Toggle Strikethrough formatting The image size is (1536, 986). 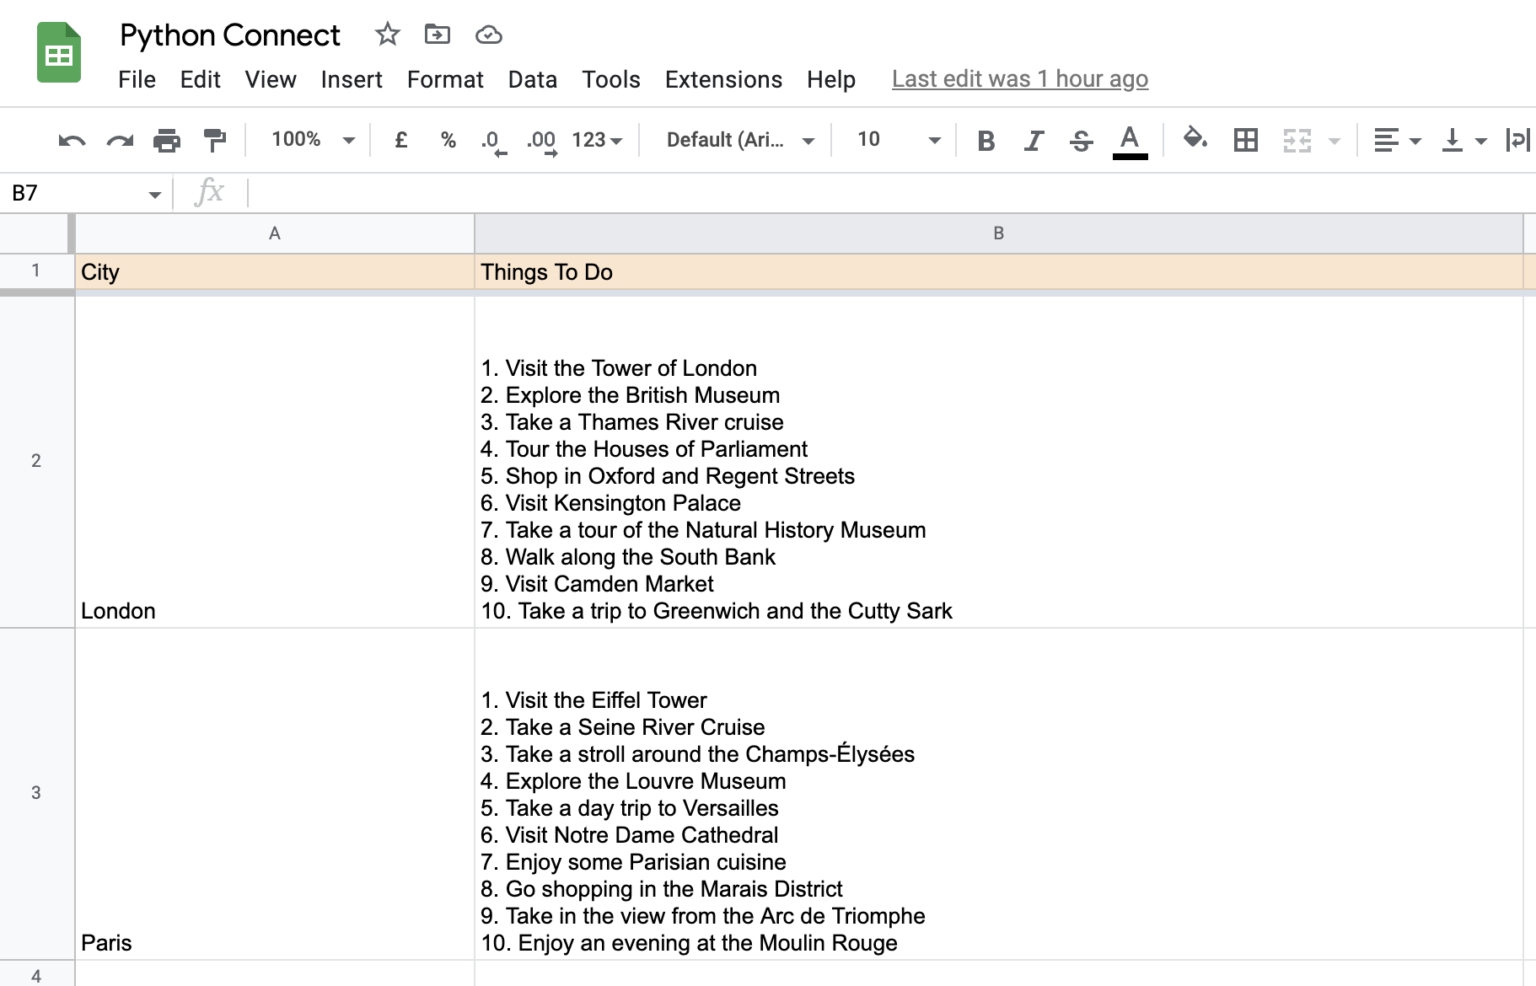(1081, 140)
